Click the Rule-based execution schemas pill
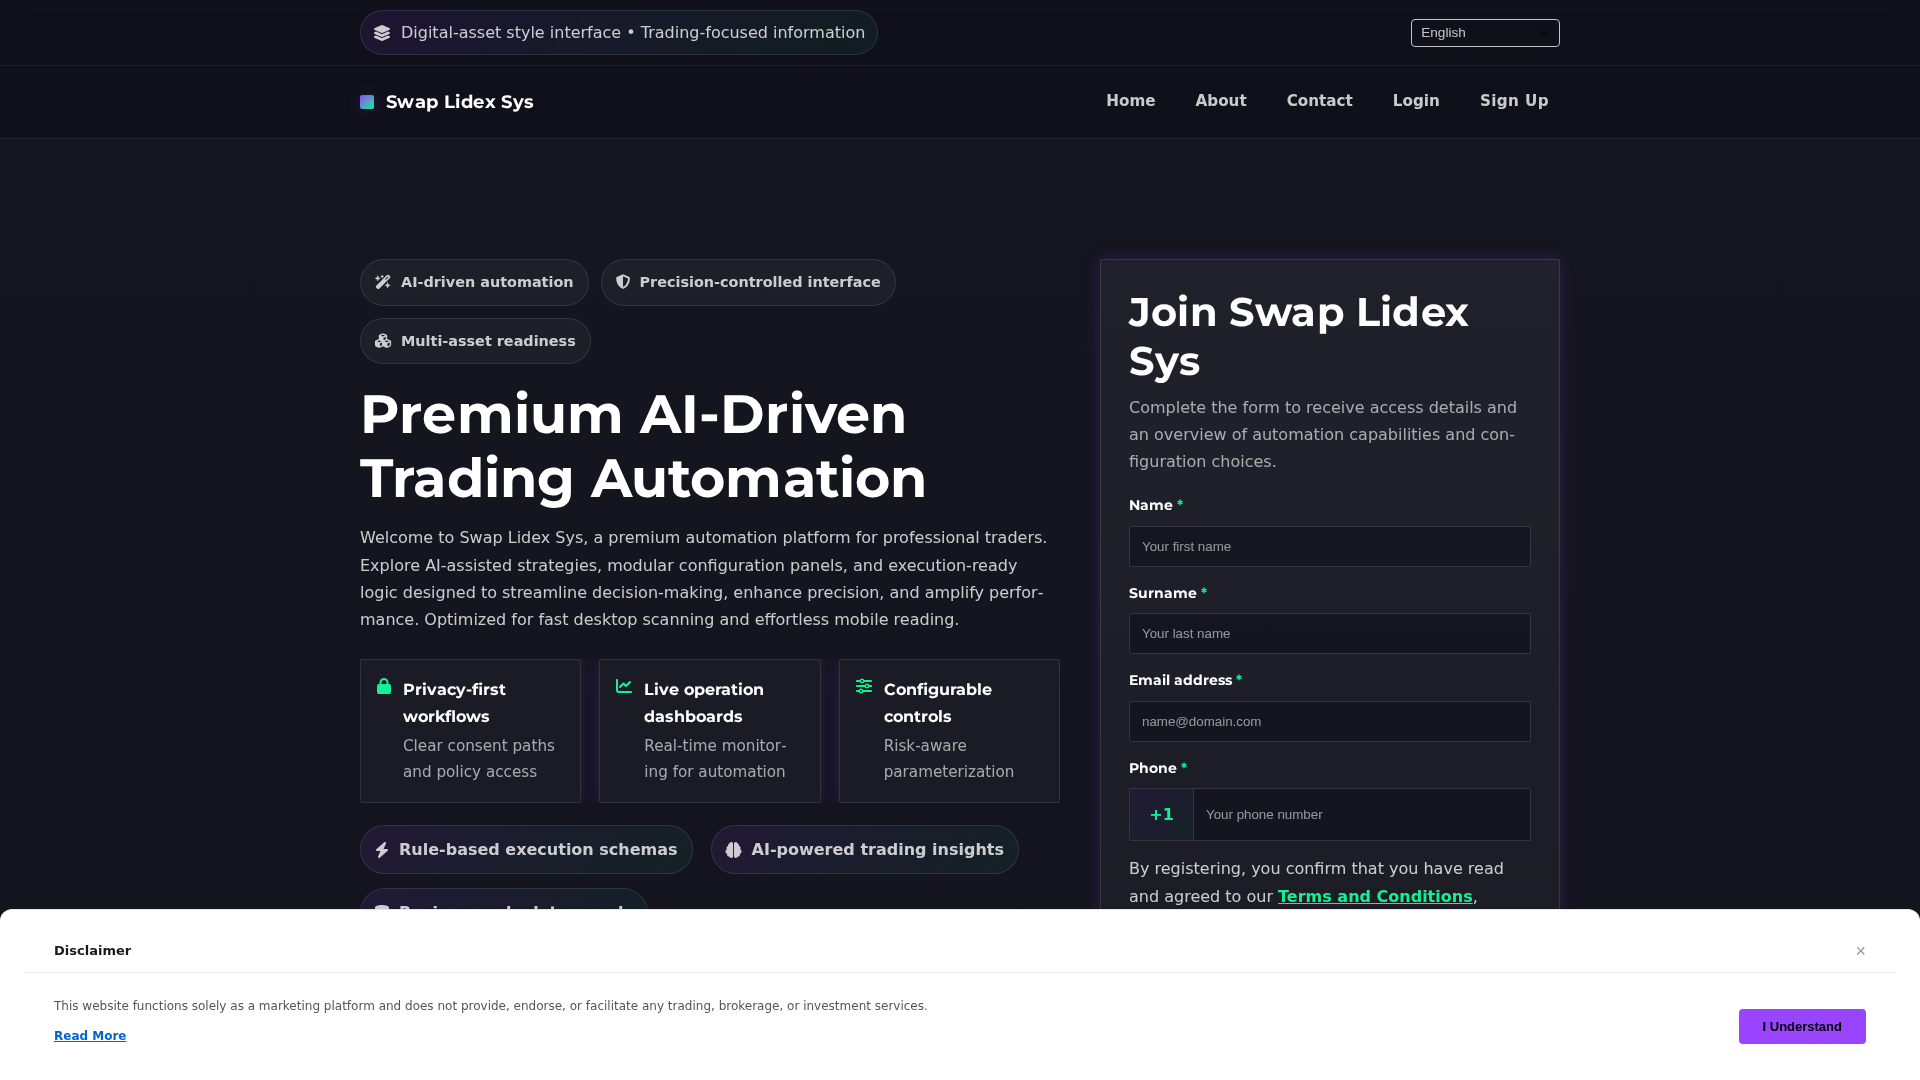The height and width of the screenshot is (1080, 1920). pyautogui.click(x=526, y=850)
